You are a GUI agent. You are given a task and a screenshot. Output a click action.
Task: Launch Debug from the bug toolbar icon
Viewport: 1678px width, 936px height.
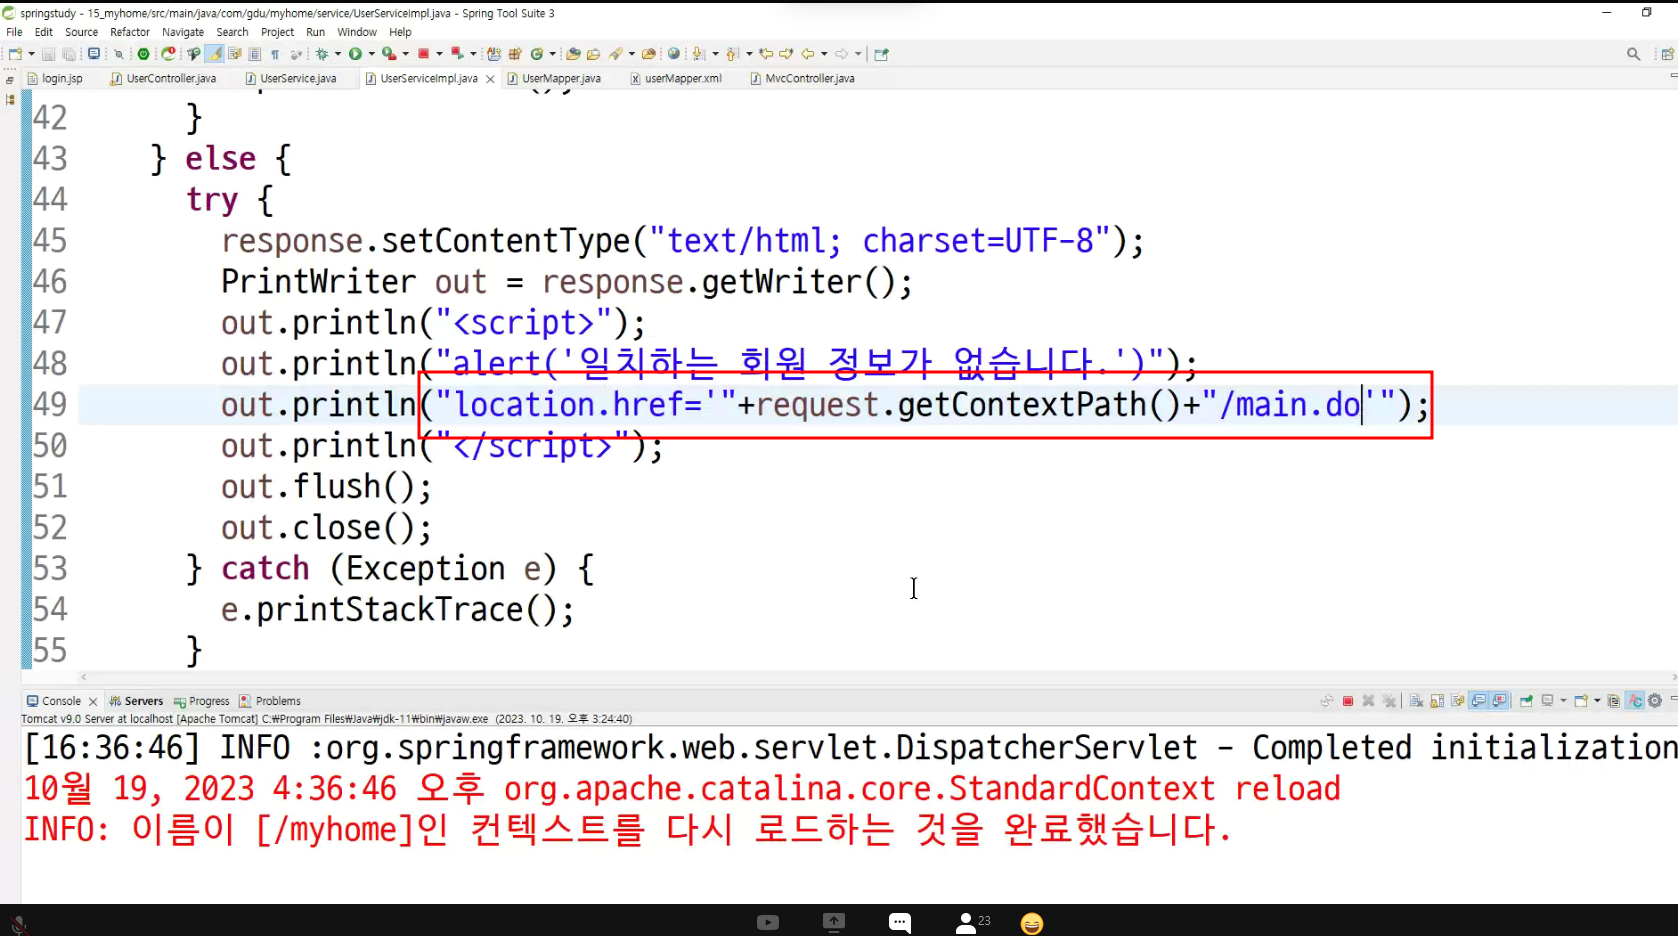click(x=322, y=54)
